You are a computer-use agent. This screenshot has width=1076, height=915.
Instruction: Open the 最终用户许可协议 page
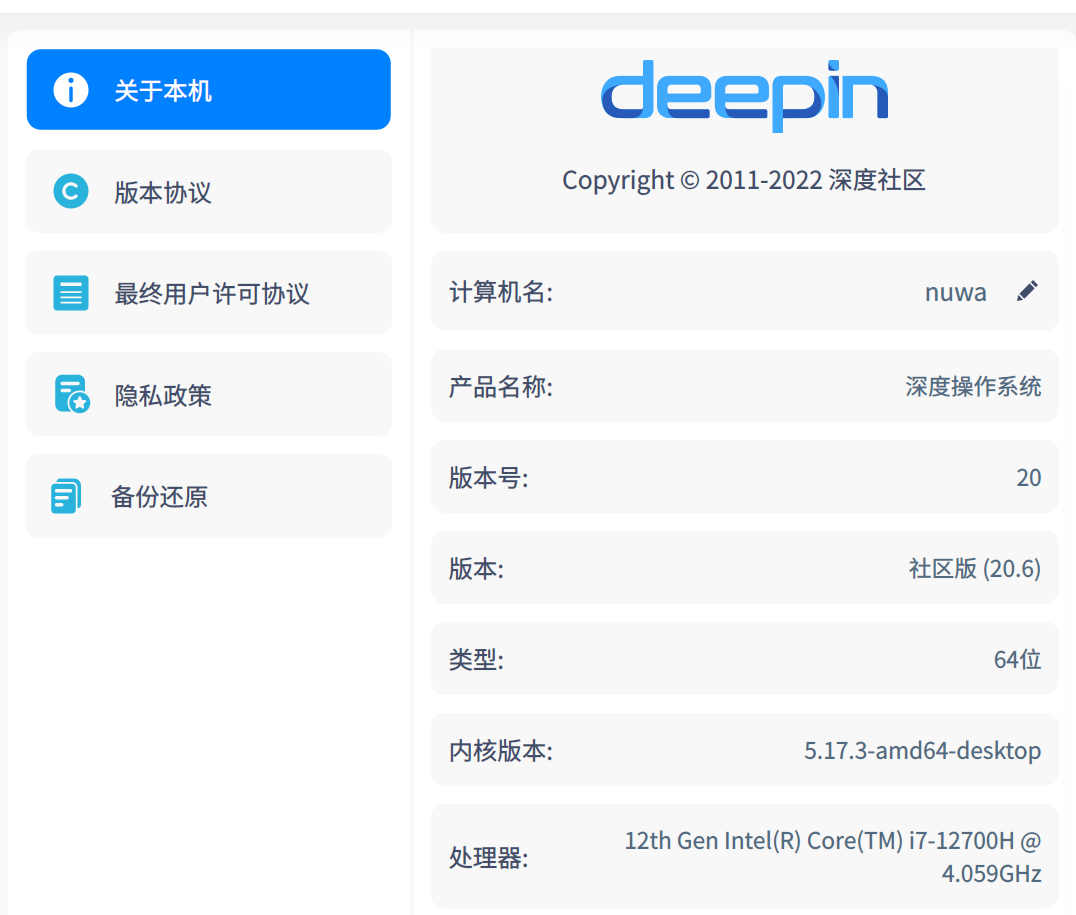click(208, 292)
